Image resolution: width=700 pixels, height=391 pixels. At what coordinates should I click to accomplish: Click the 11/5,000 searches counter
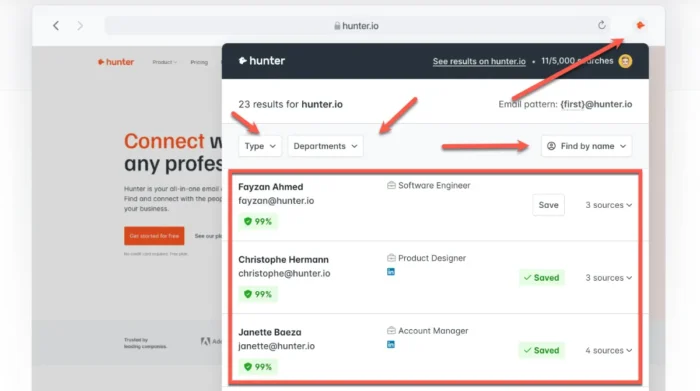[x=577, y=61]
